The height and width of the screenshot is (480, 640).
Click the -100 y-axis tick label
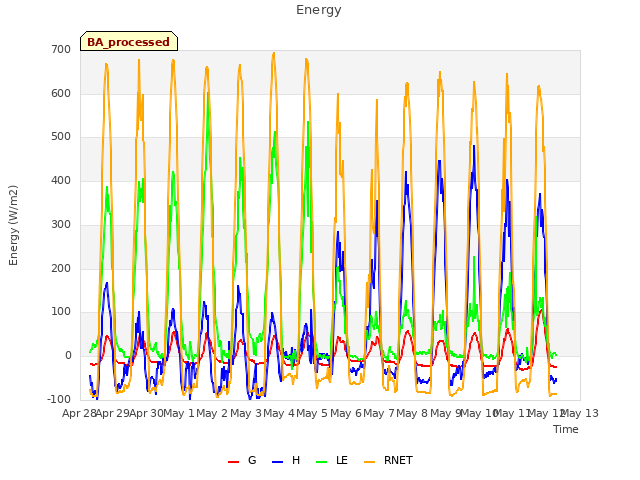[59, 399]
